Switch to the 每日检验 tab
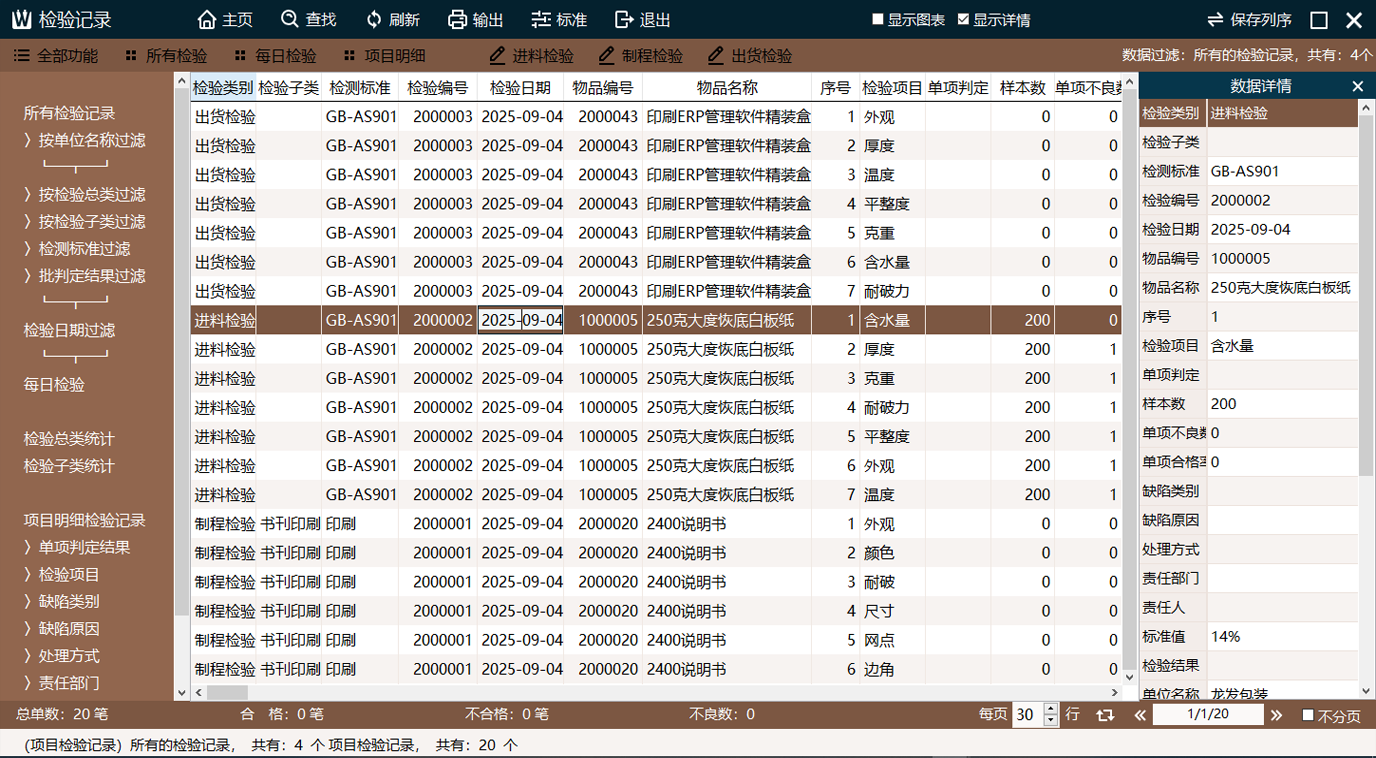The width and height of the screenshot is (1376, 758). [x=275, y=56]
